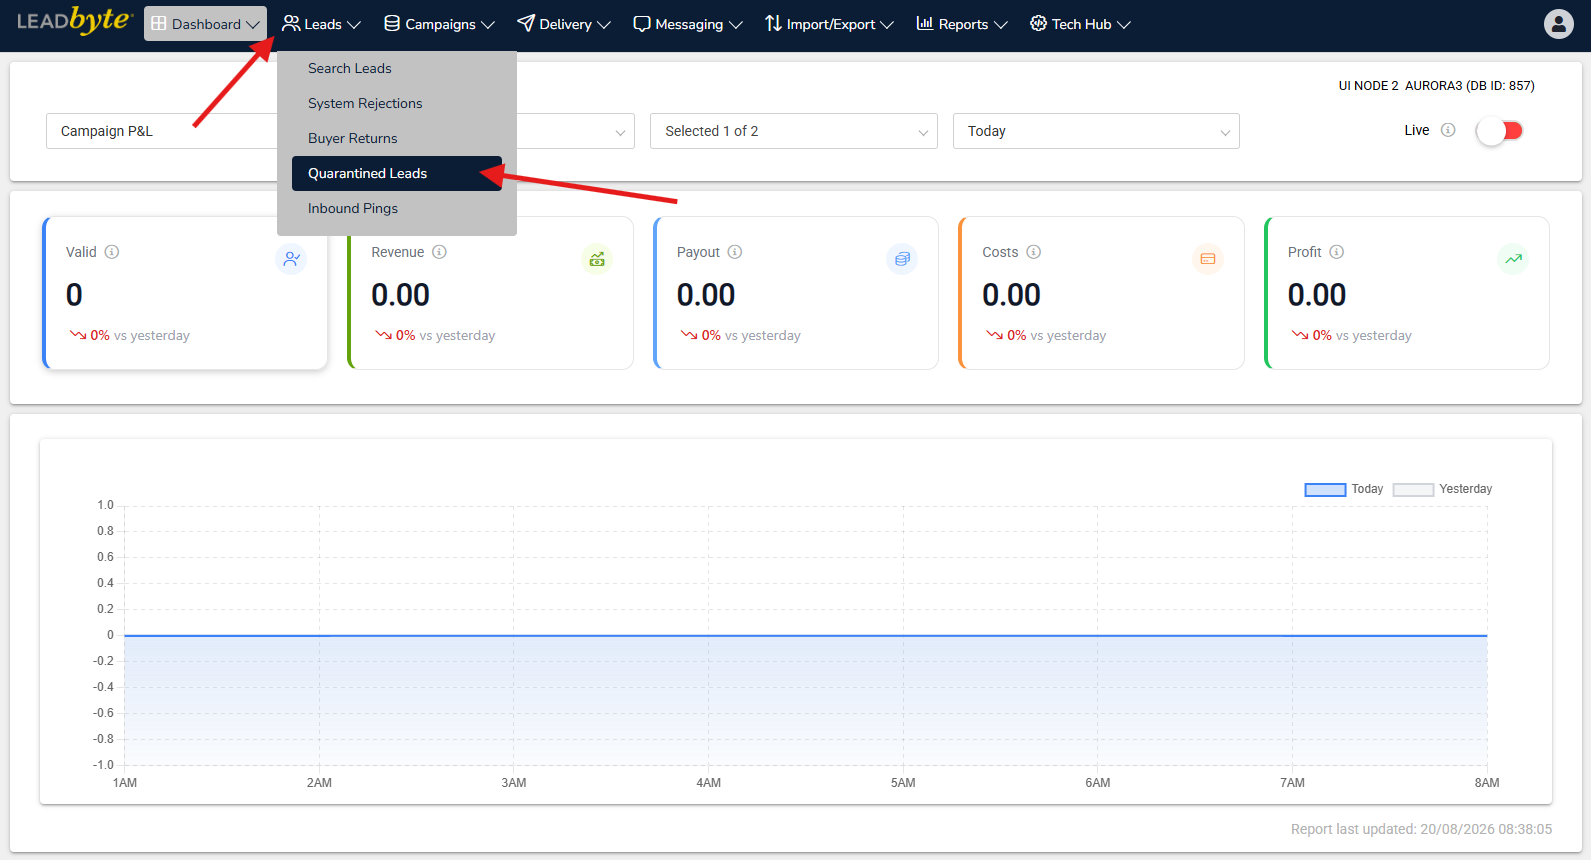1591x860 pixels.
Task: Select Quarantined Leads menu item
Action: (397, 173)
